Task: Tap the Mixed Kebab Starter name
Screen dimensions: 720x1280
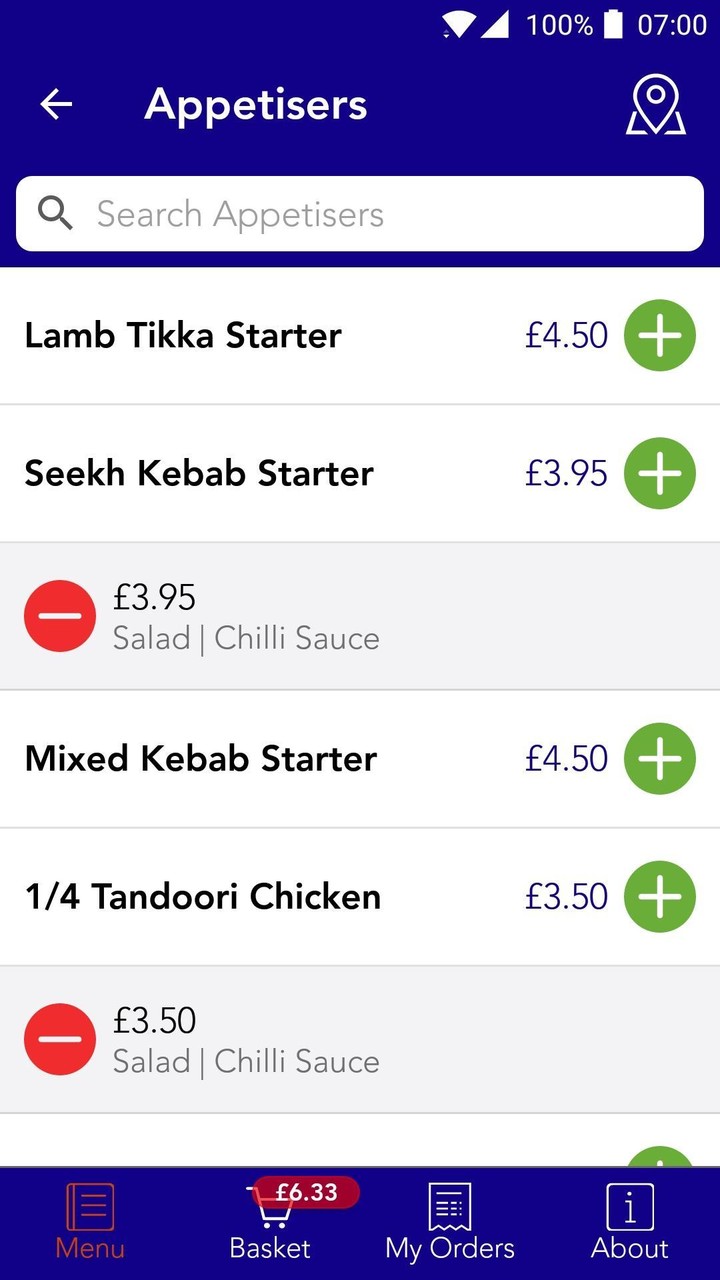Action: 201,759
